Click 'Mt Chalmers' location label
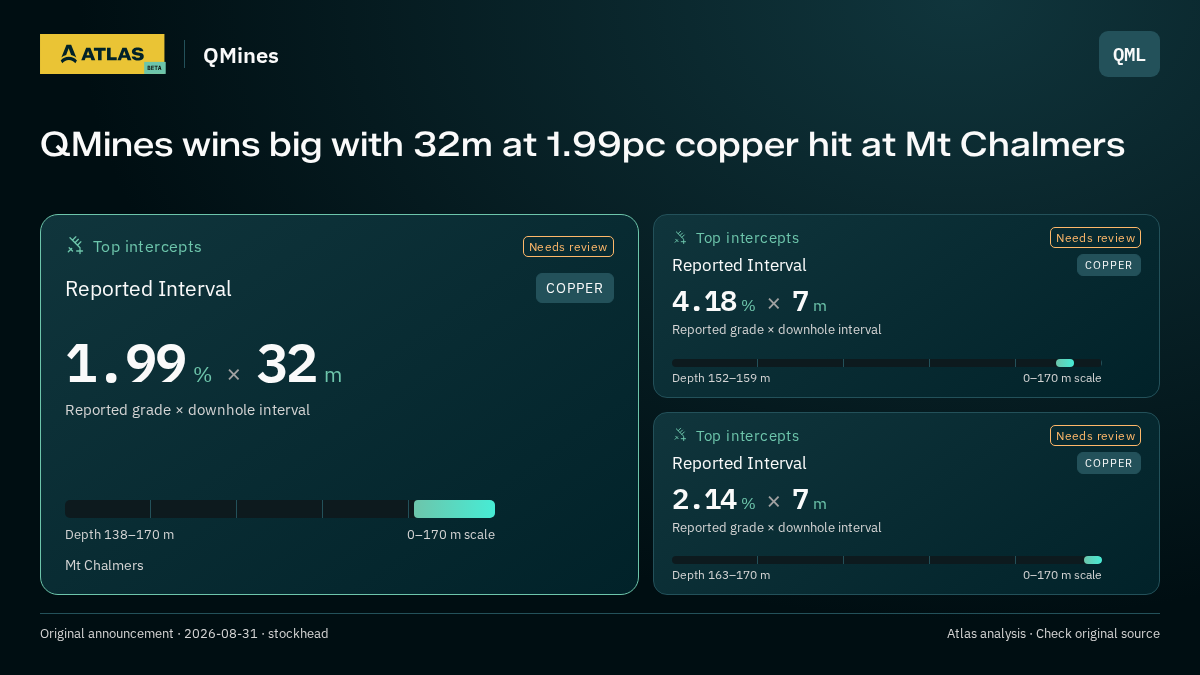 (104, 566)
